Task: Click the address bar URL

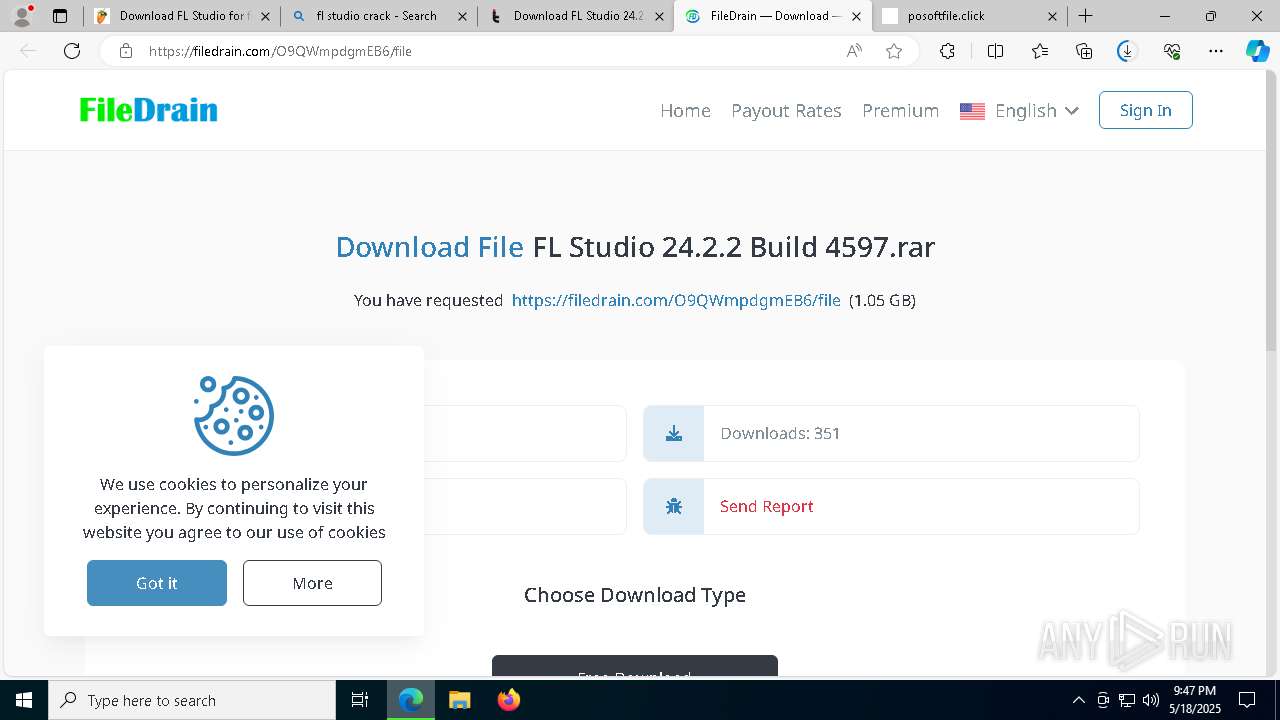Action: (280, 51)
